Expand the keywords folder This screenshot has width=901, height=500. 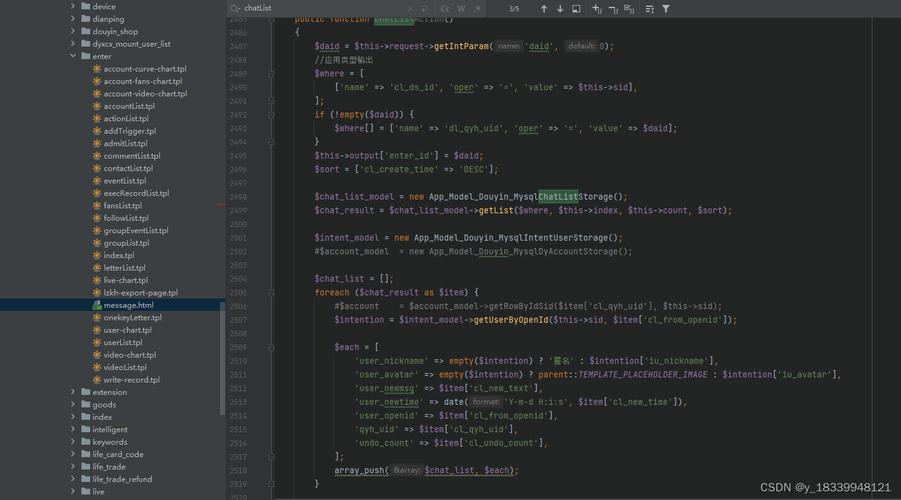click(73, 442)
